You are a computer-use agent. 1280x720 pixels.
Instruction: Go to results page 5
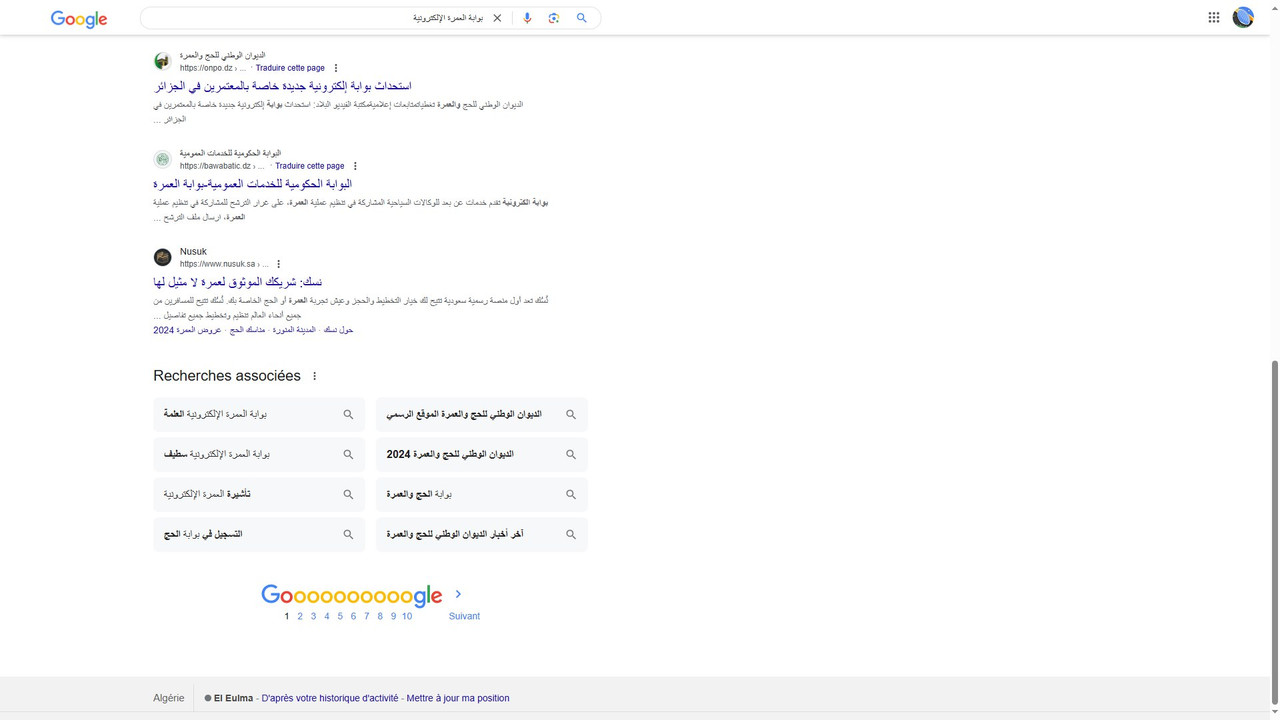pyautogui.click(x=340, y=616)
